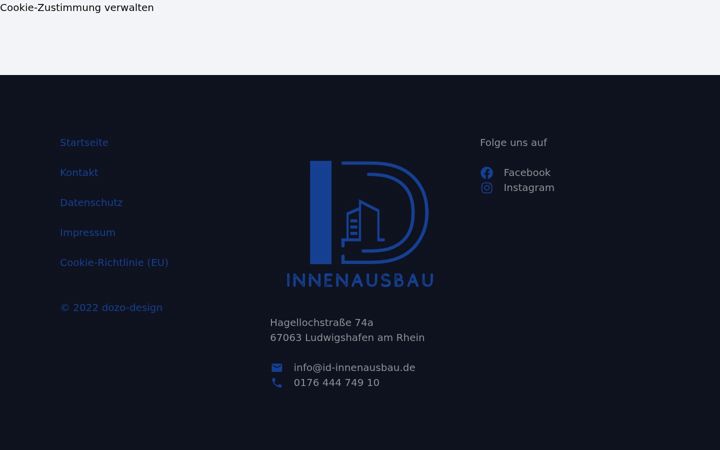
Task: Open Cookie-Richtlinie (EU) link
Action: point(114,263)
